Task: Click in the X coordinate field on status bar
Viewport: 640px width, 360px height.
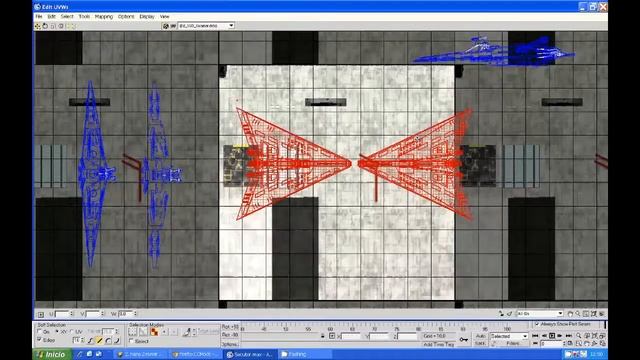Action: (350, 336)
